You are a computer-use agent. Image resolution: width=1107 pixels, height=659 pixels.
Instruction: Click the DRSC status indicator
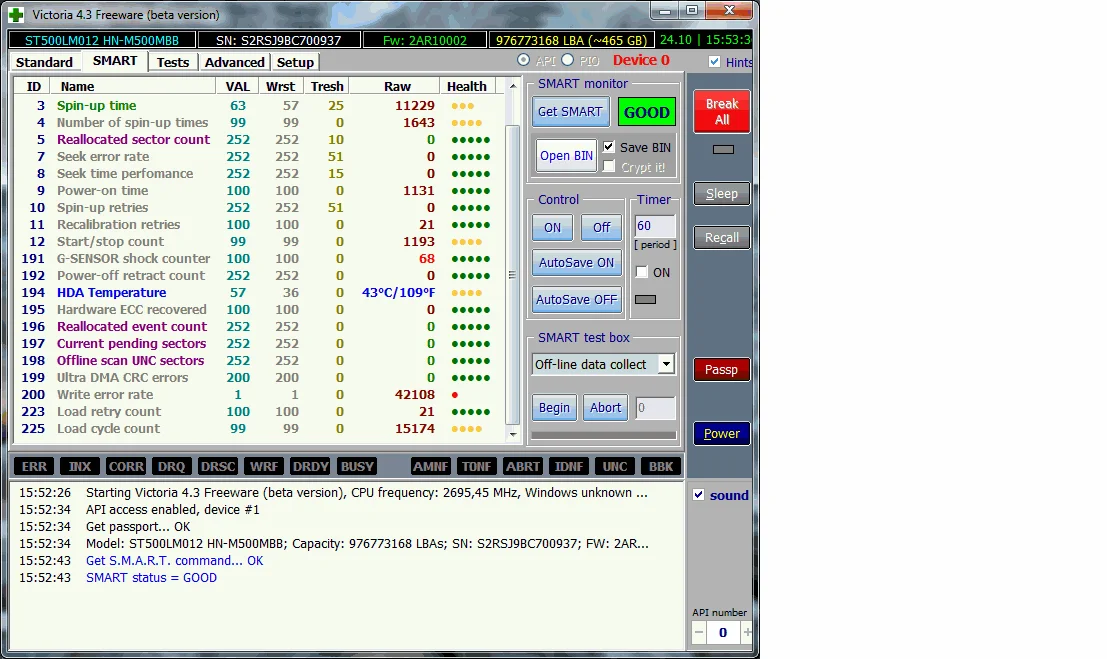[x=217, y=466]
